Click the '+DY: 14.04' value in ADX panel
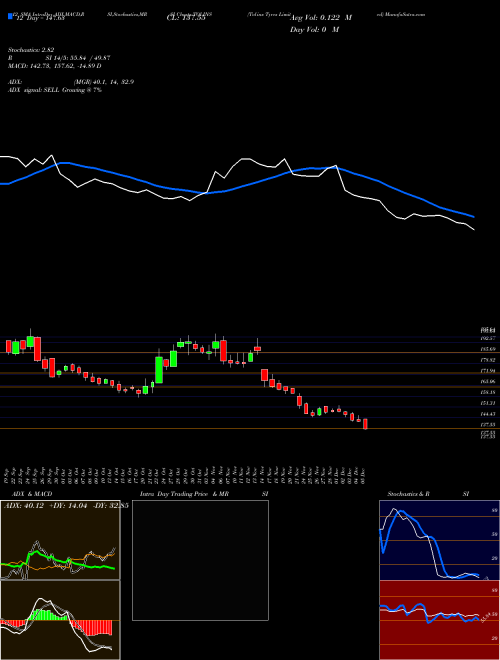 (68, 506)
